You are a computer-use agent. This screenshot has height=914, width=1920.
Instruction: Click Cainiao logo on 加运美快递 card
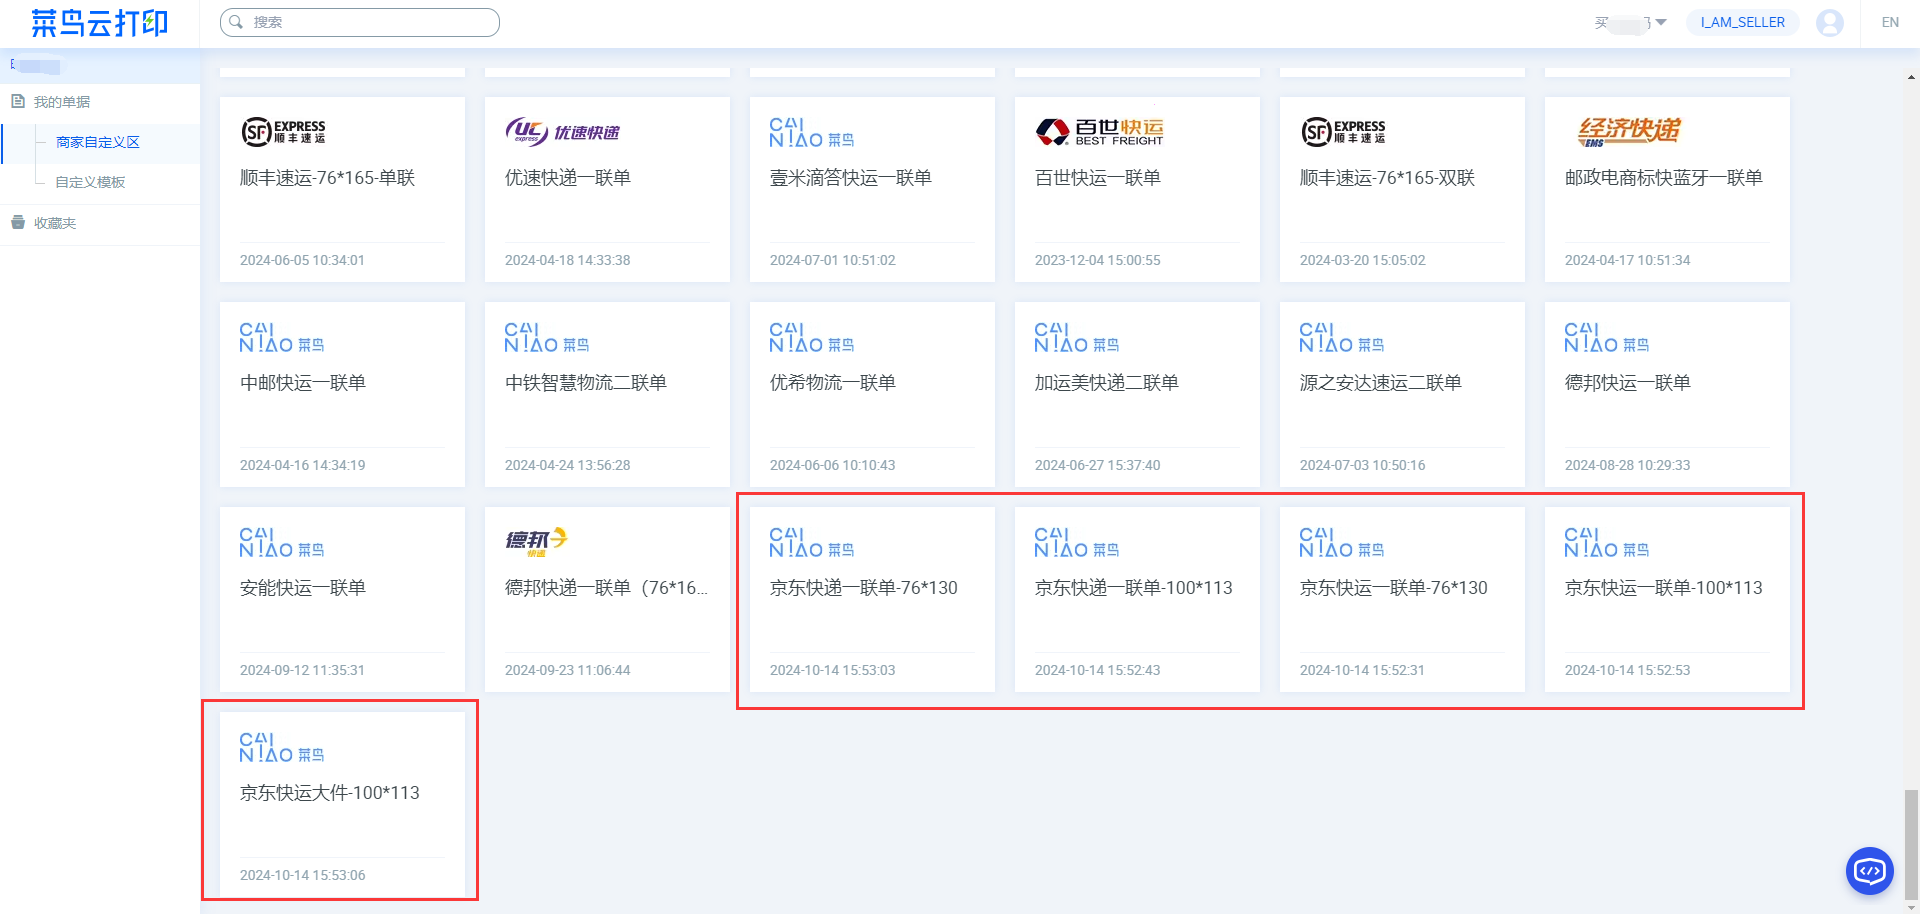(x=1076, y=338)
